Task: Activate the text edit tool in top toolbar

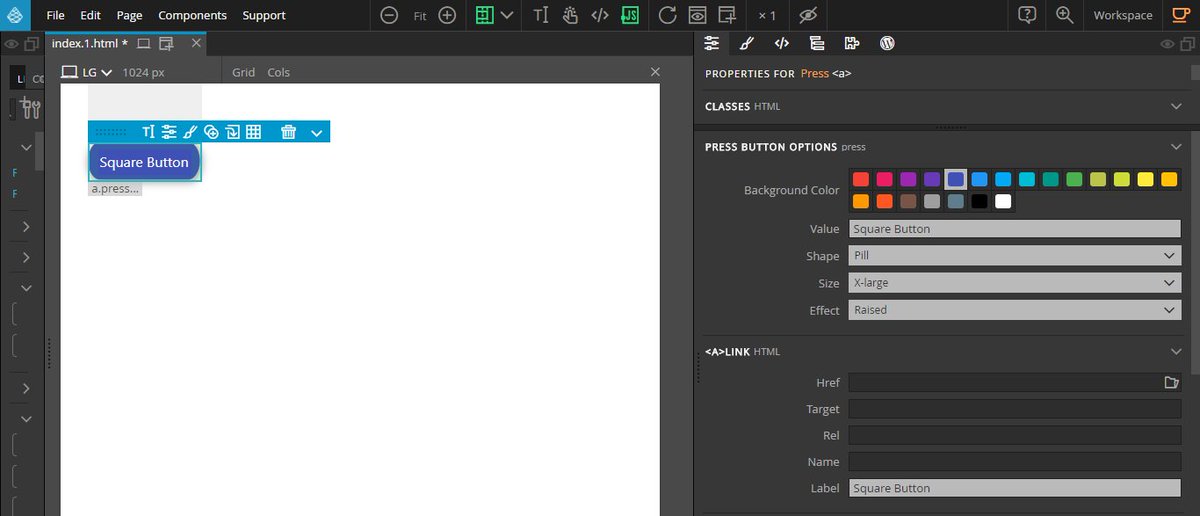Action: coord(541,15)
